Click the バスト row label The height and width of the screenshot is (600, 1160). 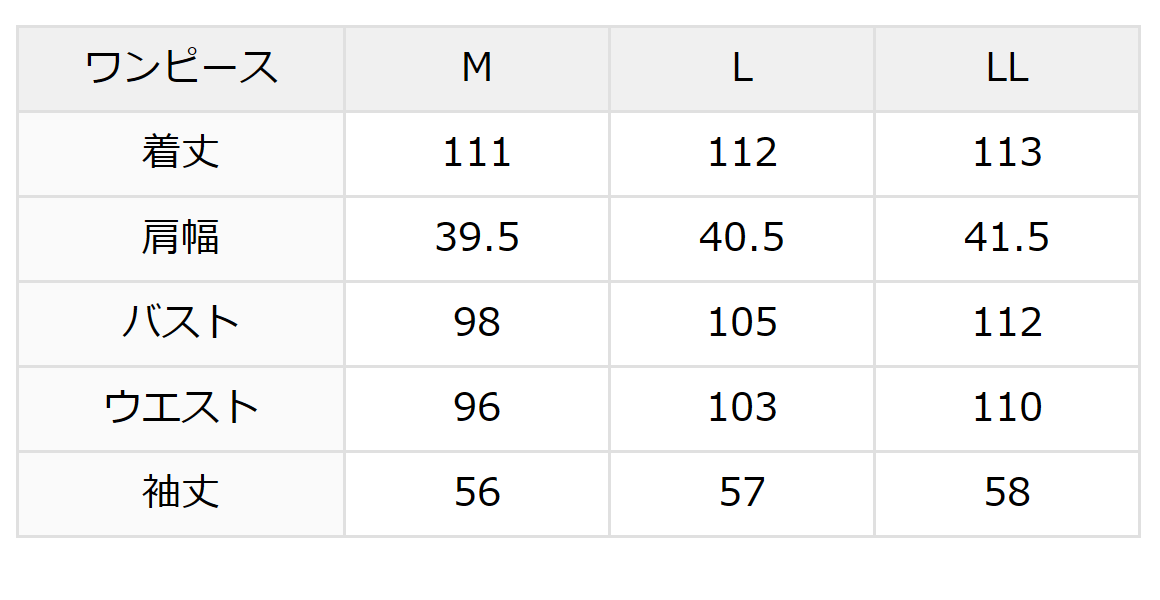[181, 323]
